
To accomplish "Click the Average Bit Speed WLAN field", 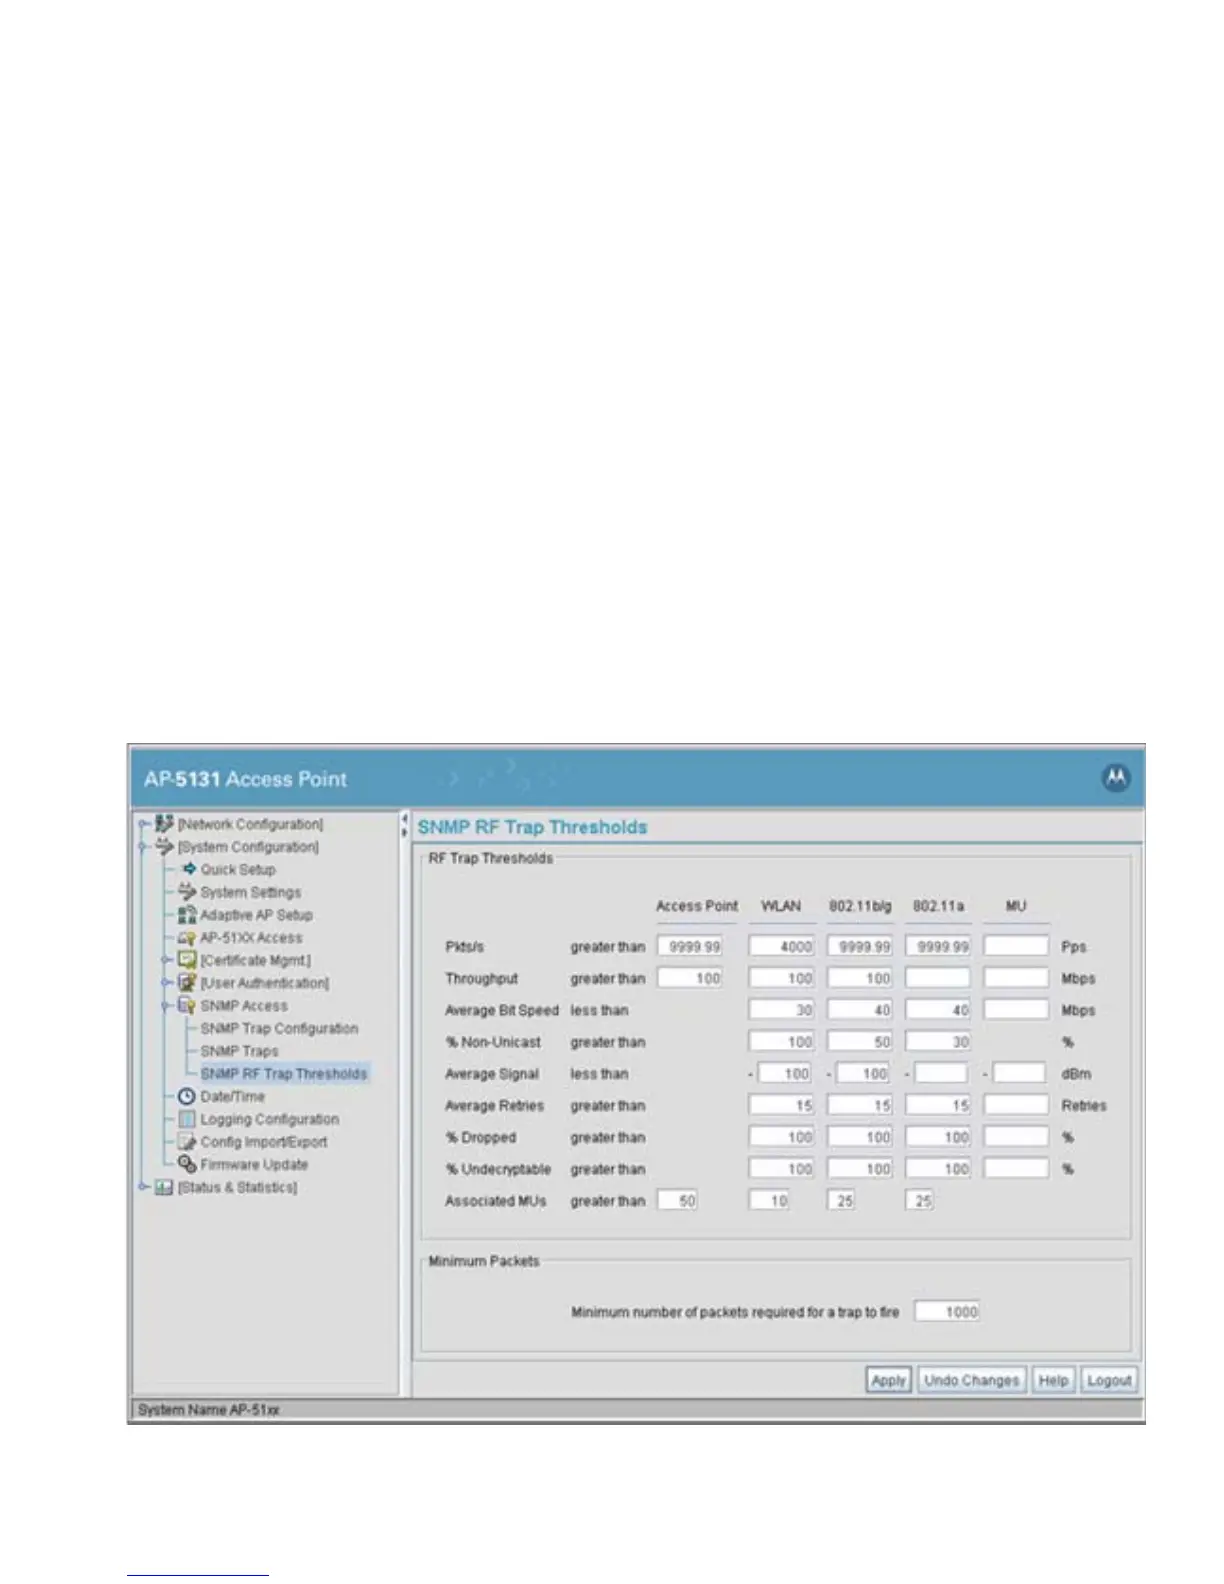I will pos(782,1010).
